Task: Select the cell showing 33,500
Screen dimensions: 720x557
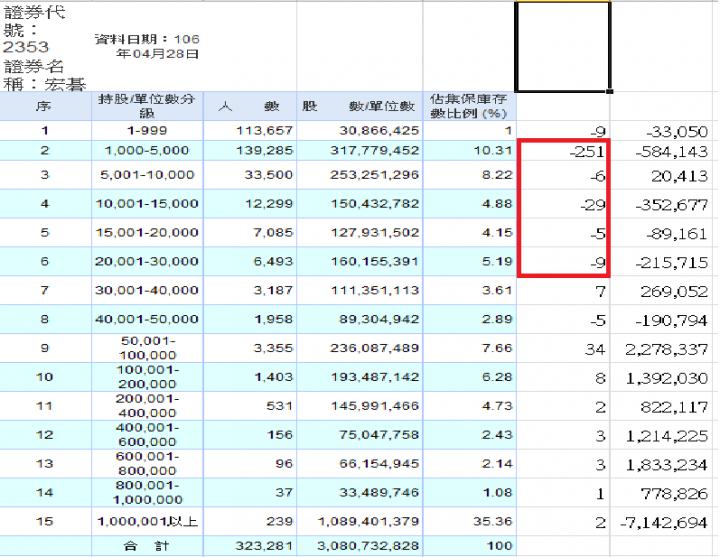Action: point(250,175)
